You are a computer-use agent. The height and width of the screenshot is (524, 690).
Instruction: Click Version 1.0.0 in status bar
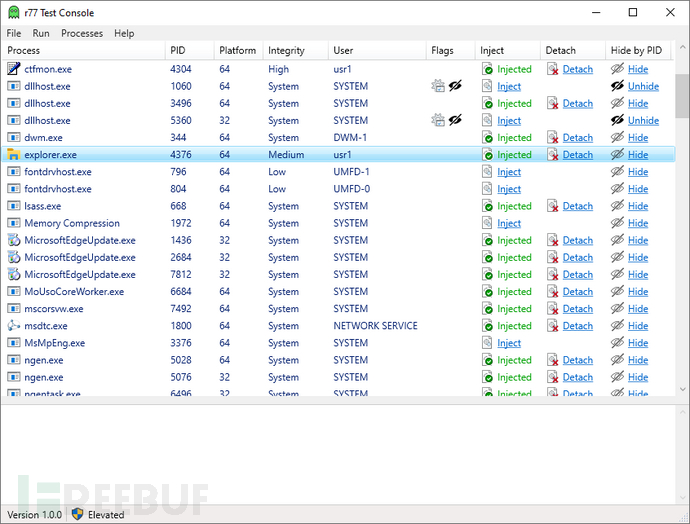34,514
